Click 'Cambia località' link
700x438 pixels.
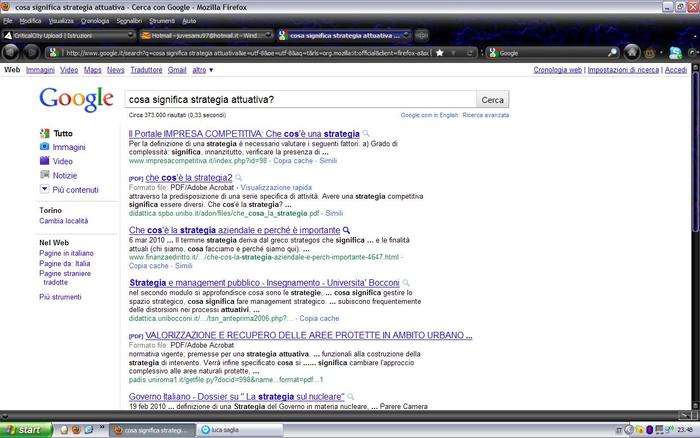click(63, 221)
